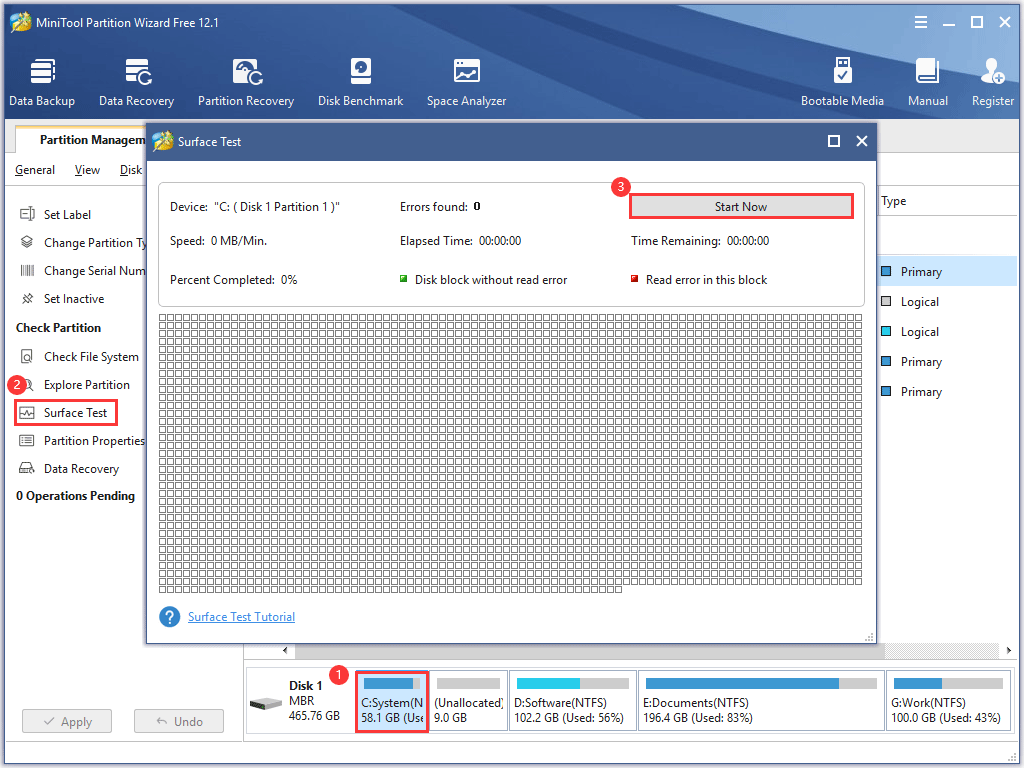Click Set Inactive in the sidebar
Viewport: 1024px width, 768px height.
pos(62,298)
